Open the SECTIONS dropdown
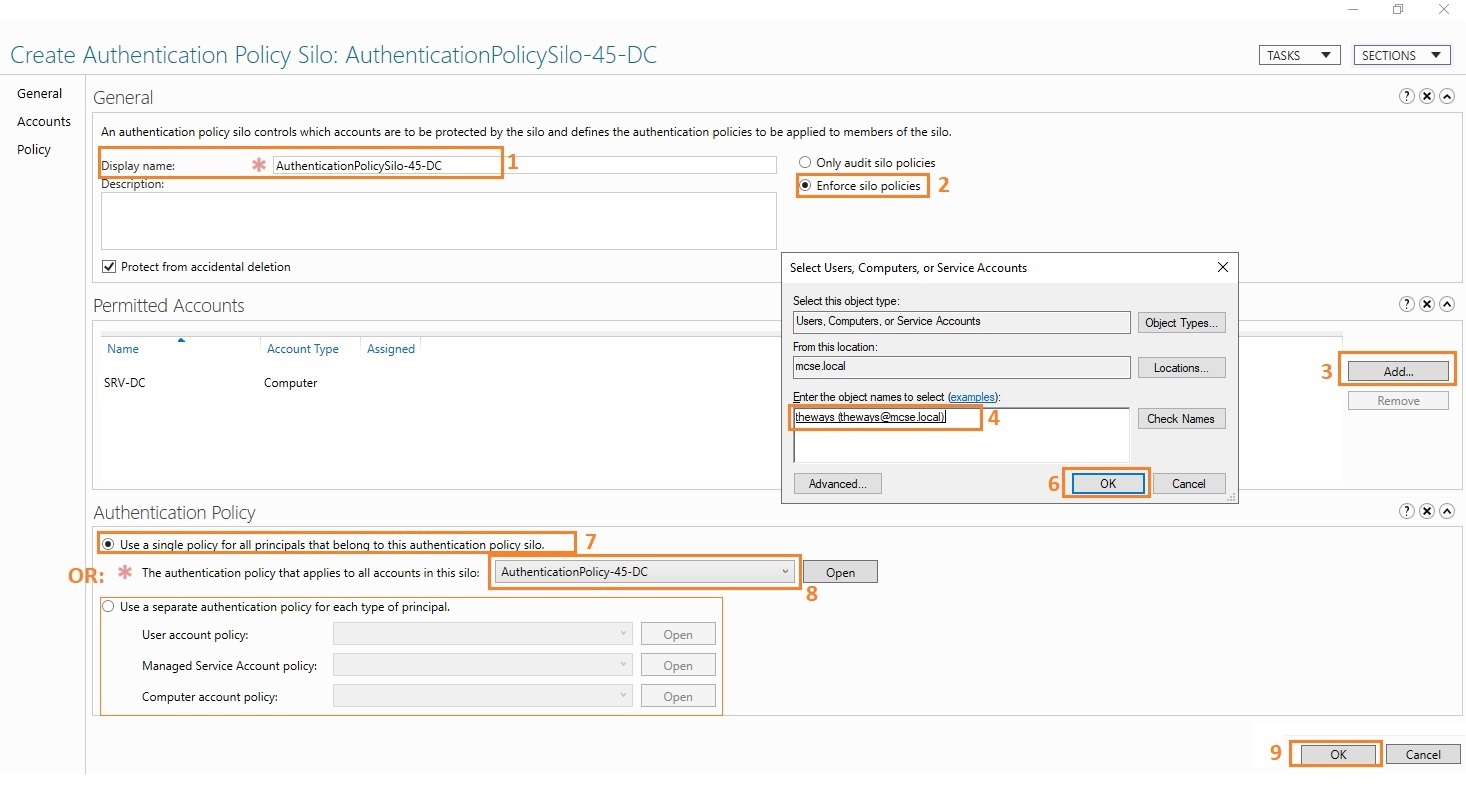Viewport: 1466px width, 810px height. (x=1401, y=54)
